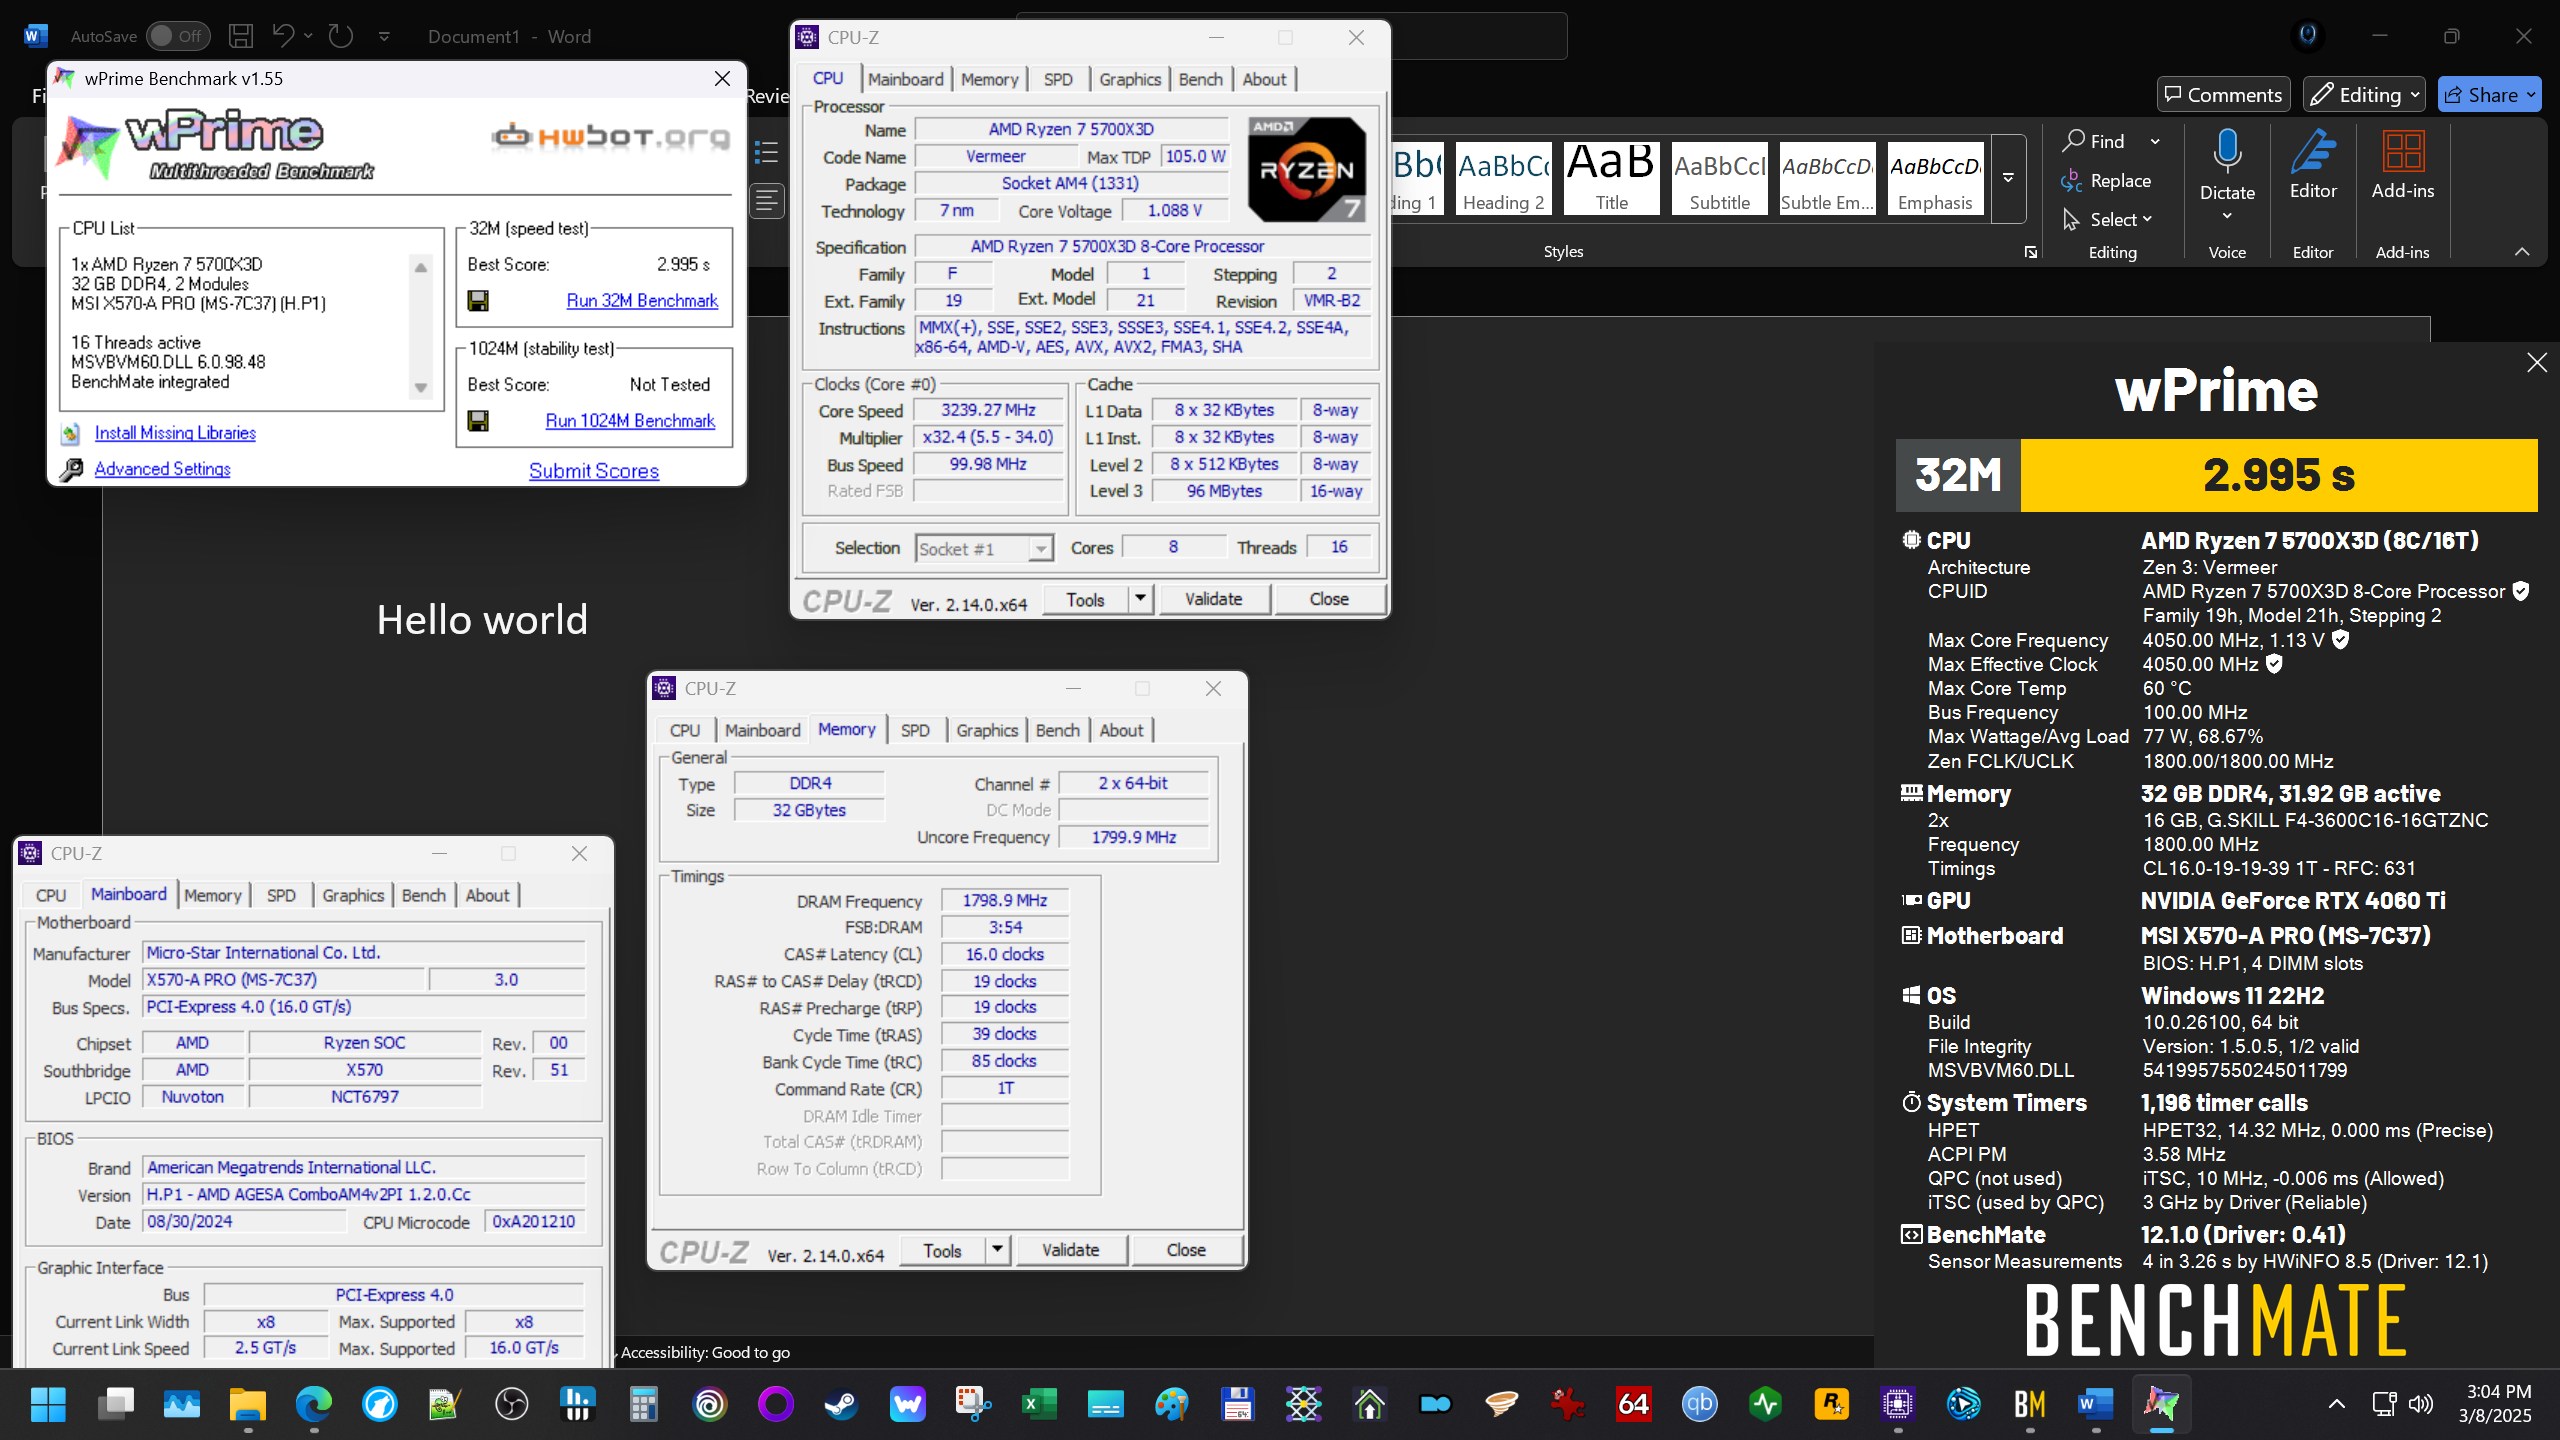Open the Styles pane launcher
This screenshot has height=1440, width=2560.
tap(2031, 252)
